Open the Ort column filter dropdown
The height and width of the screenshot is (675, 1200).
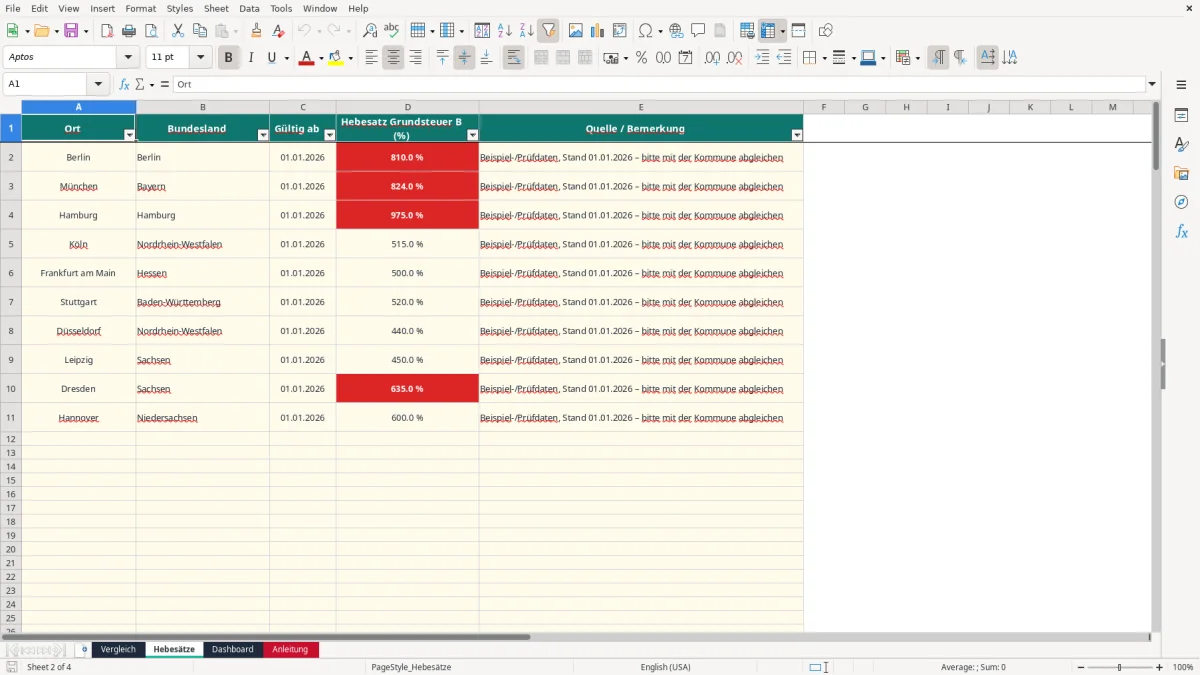[129, 135]
